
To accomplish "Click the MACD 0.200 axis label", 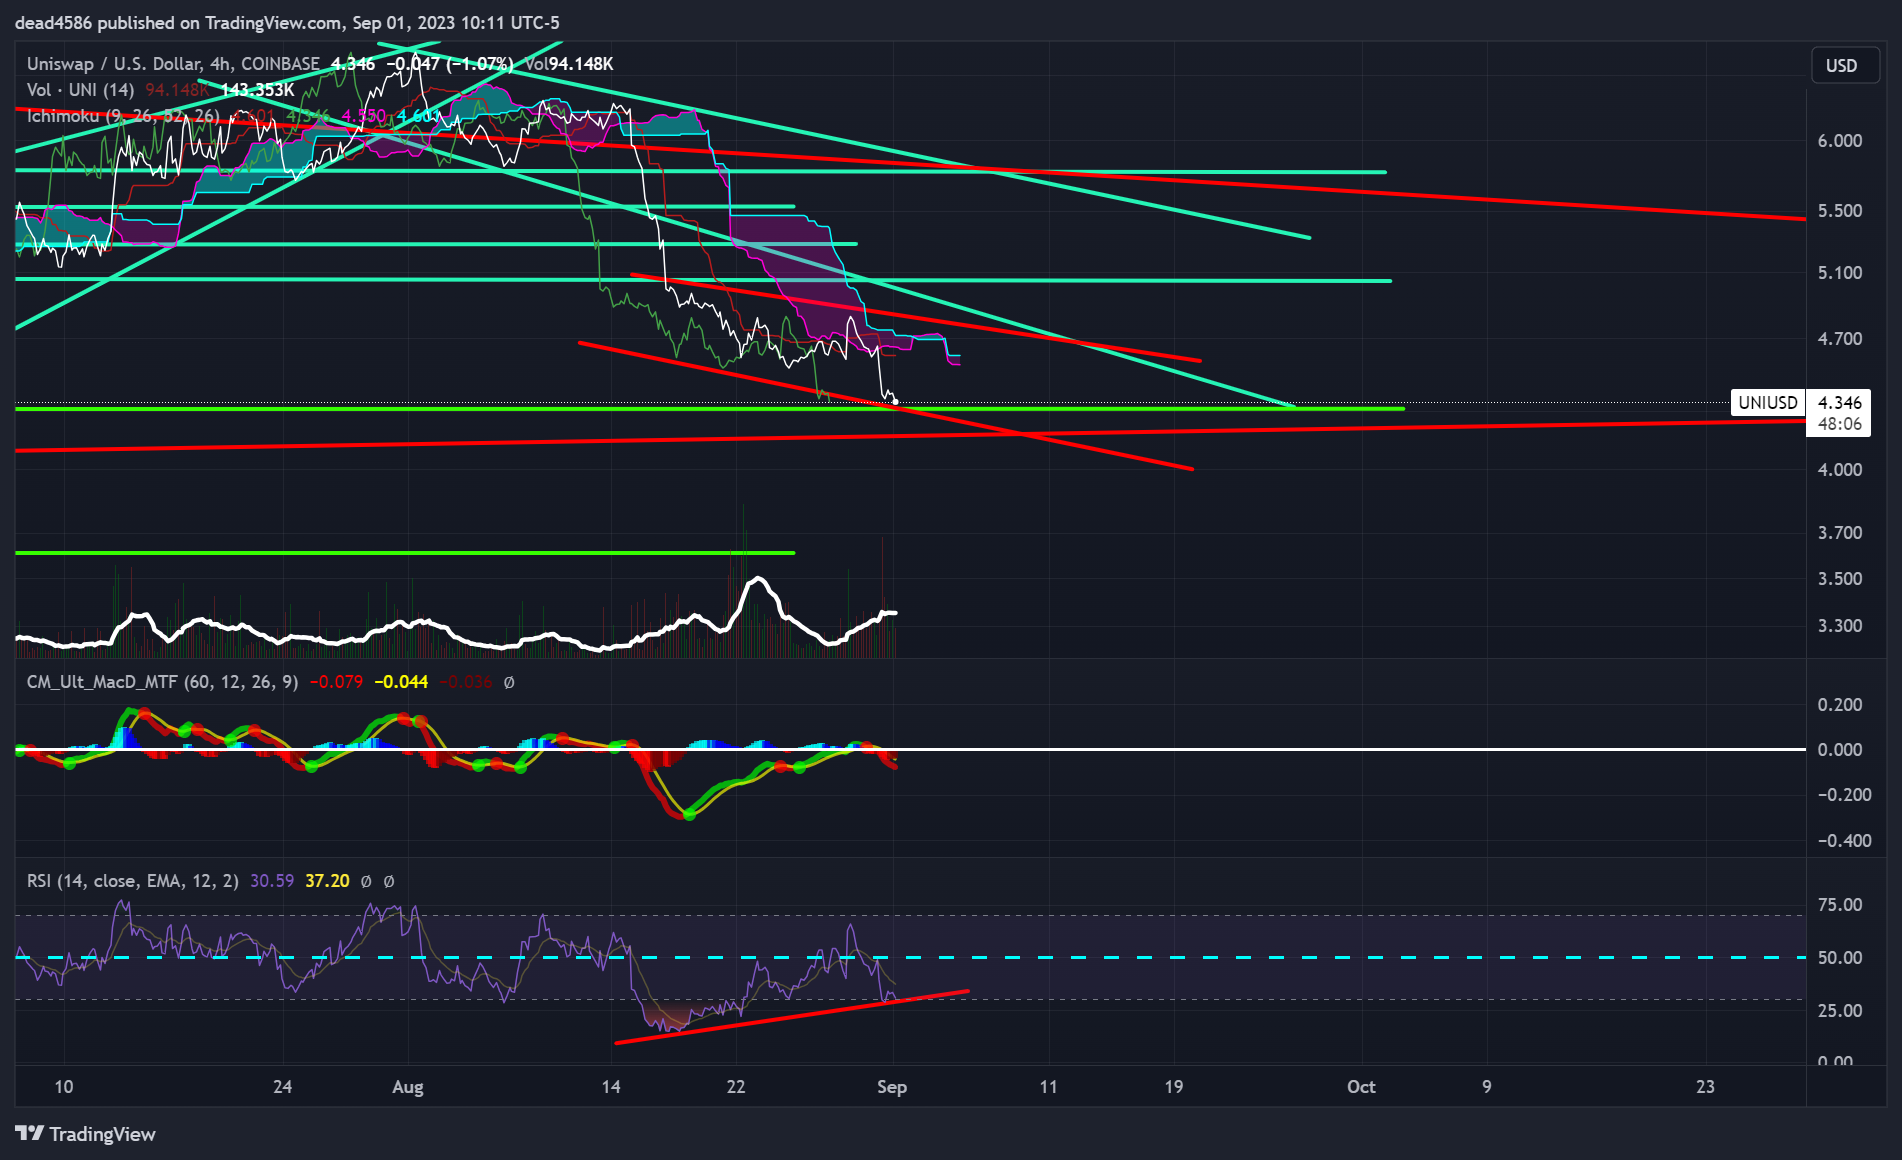I will pyautogui.click(x=1840, y=705).
